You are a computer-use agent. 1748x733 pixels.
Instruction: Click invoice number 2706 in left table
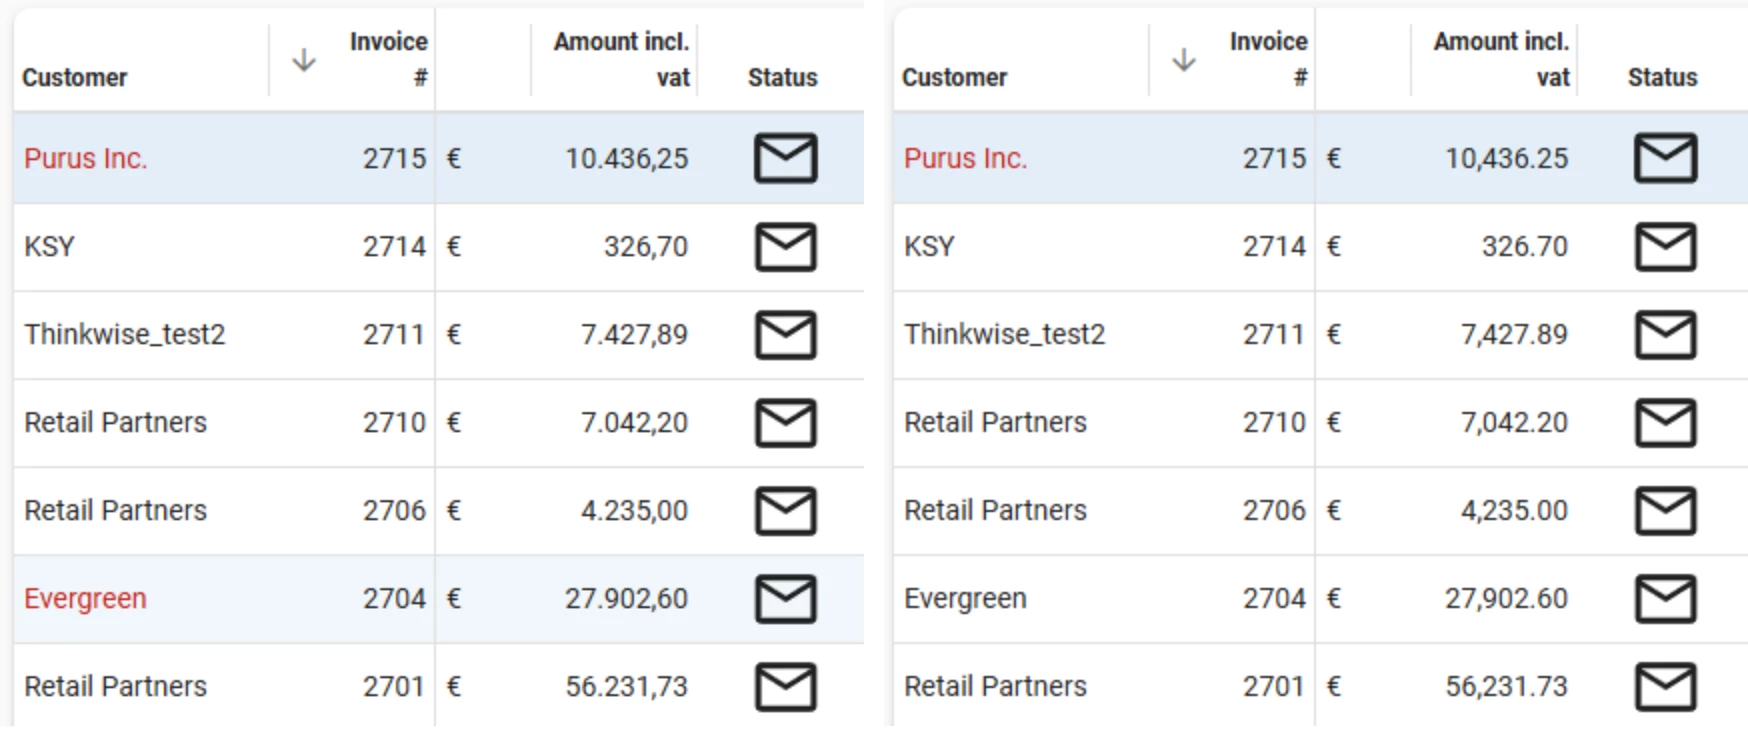click(394, 510)
